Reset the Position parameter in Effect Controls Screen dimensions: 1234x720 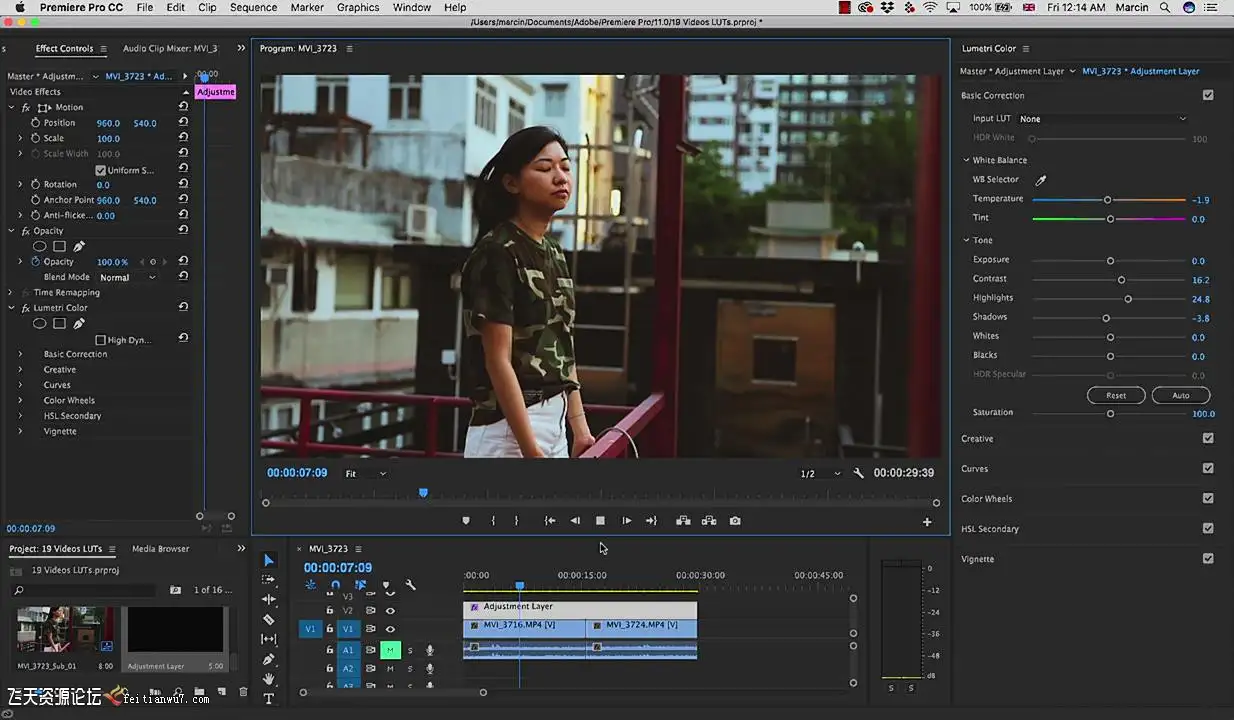[x=183, y=123]
